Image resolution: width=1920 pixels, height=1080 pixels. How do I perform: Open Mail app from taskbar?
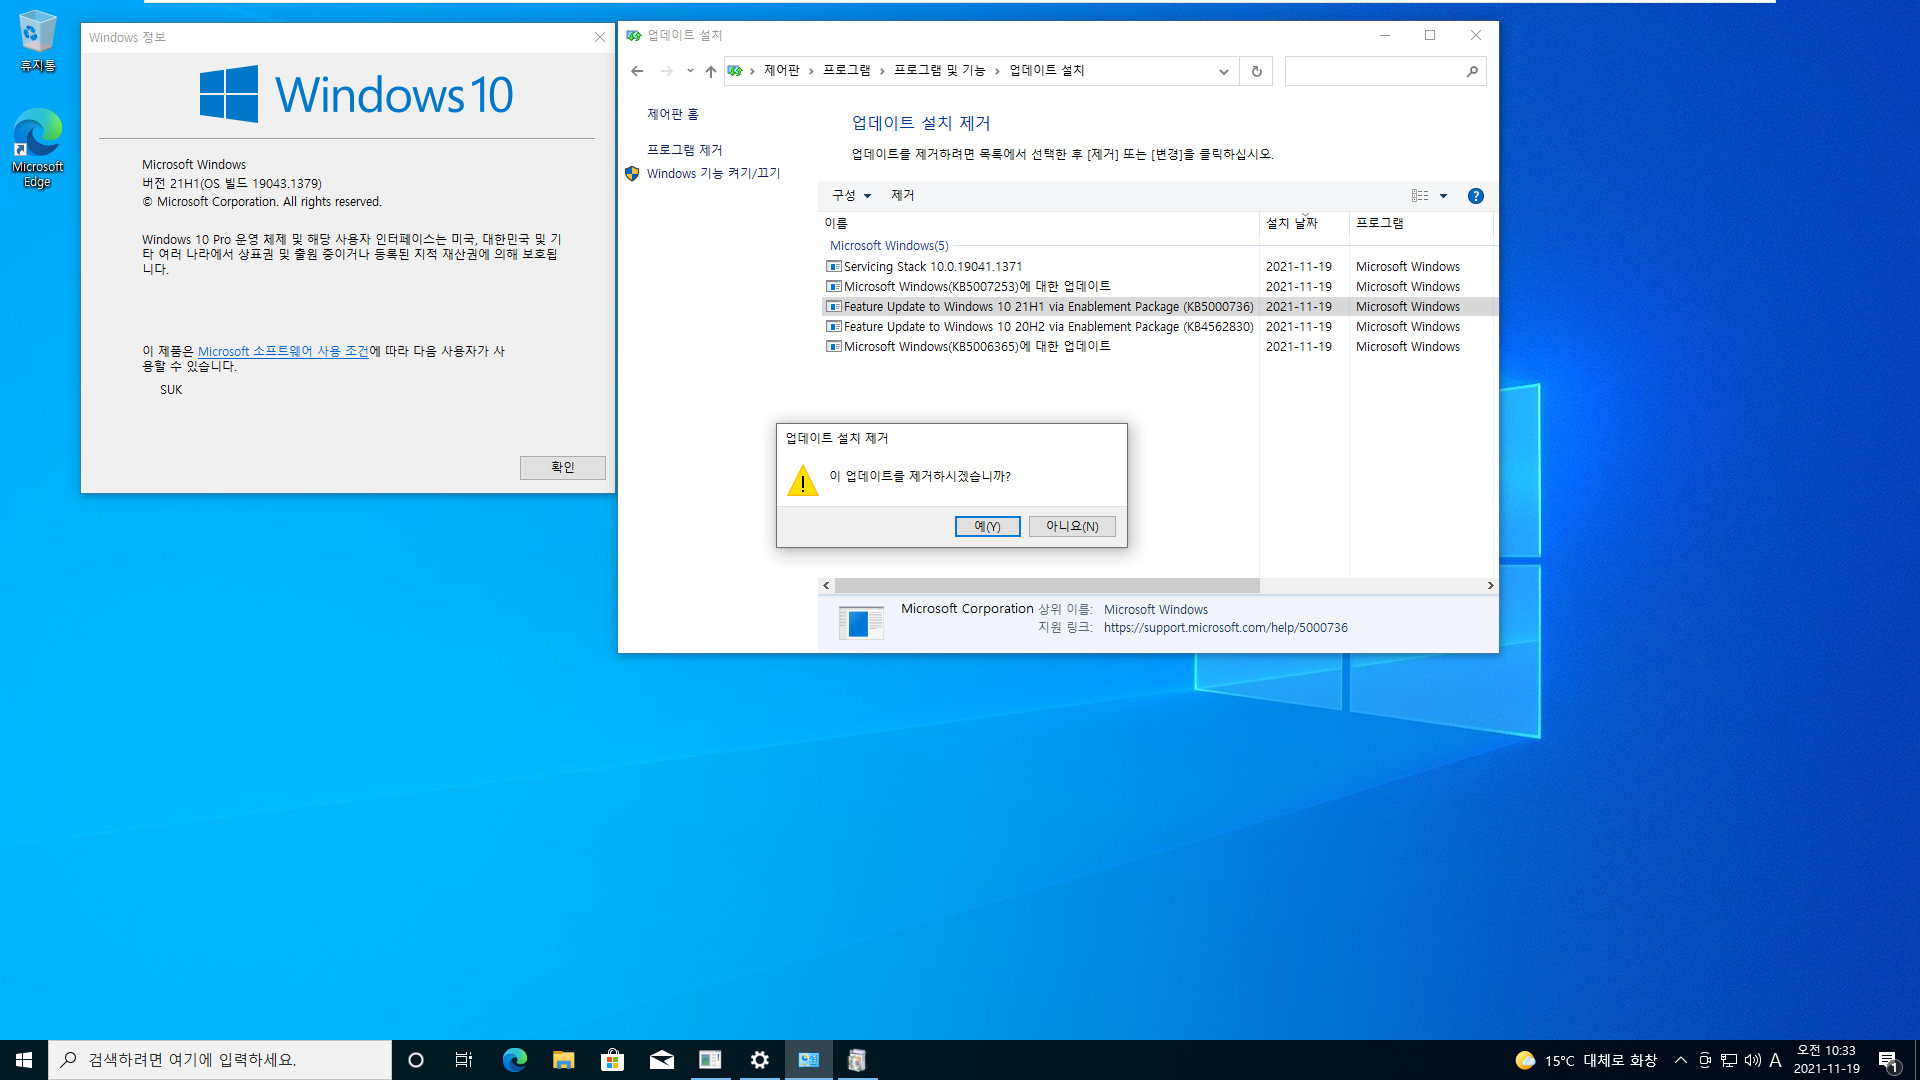point(662,1060)
